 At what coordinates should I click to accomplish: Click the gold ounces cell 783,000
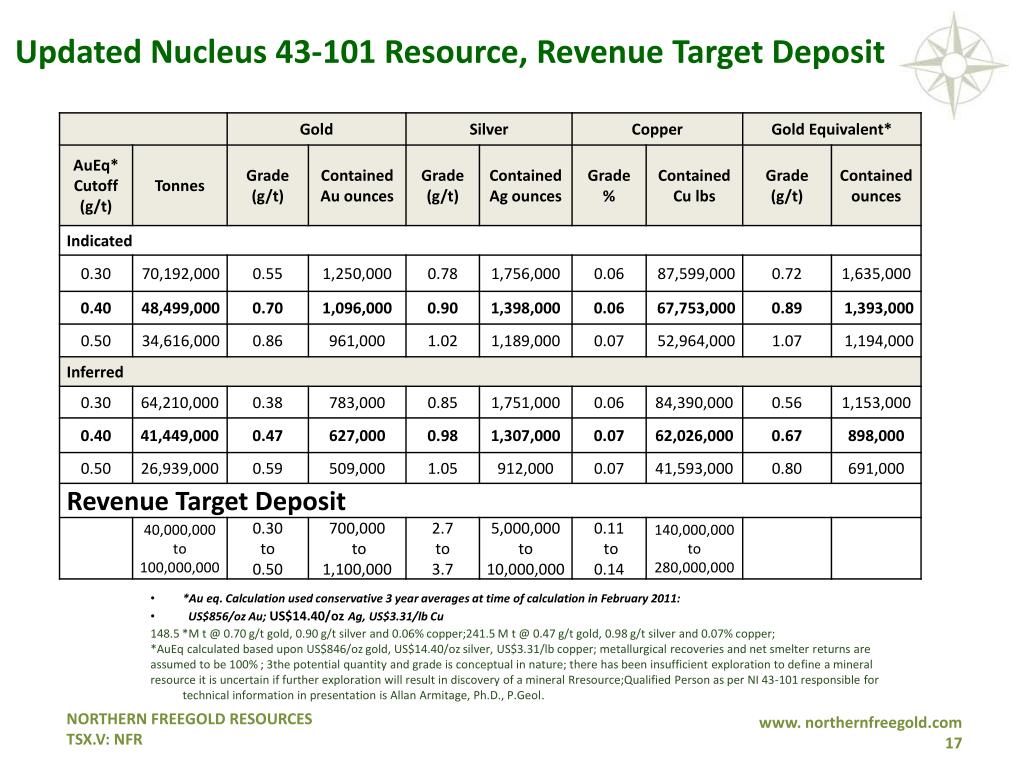pyautogui.click(x=357, y=403)
